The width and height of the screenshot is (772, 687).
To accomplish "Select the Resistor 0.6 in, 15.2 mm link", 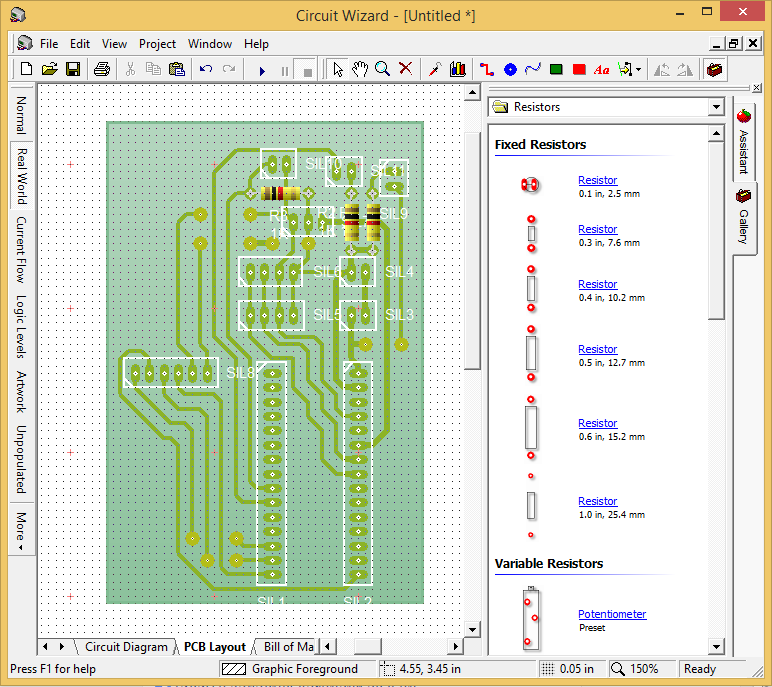I will [x=597, y=423].
